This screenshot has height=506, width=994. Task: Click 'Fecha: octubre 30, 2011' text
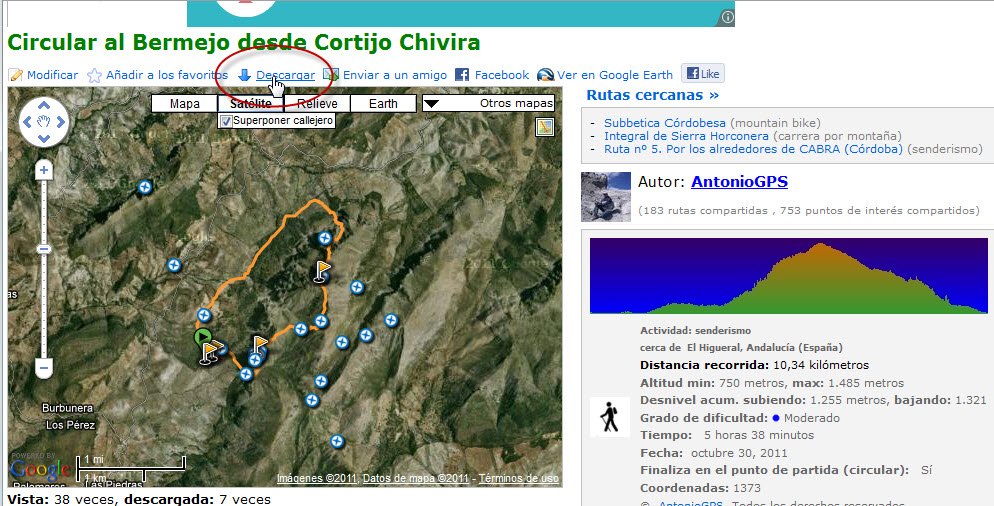coord(714,453)
